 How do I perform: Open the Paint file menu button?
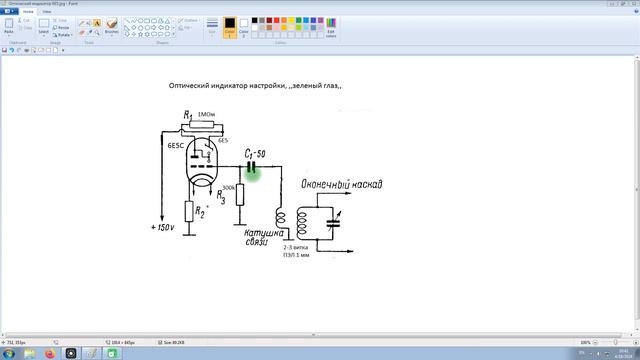click(9, 11)
